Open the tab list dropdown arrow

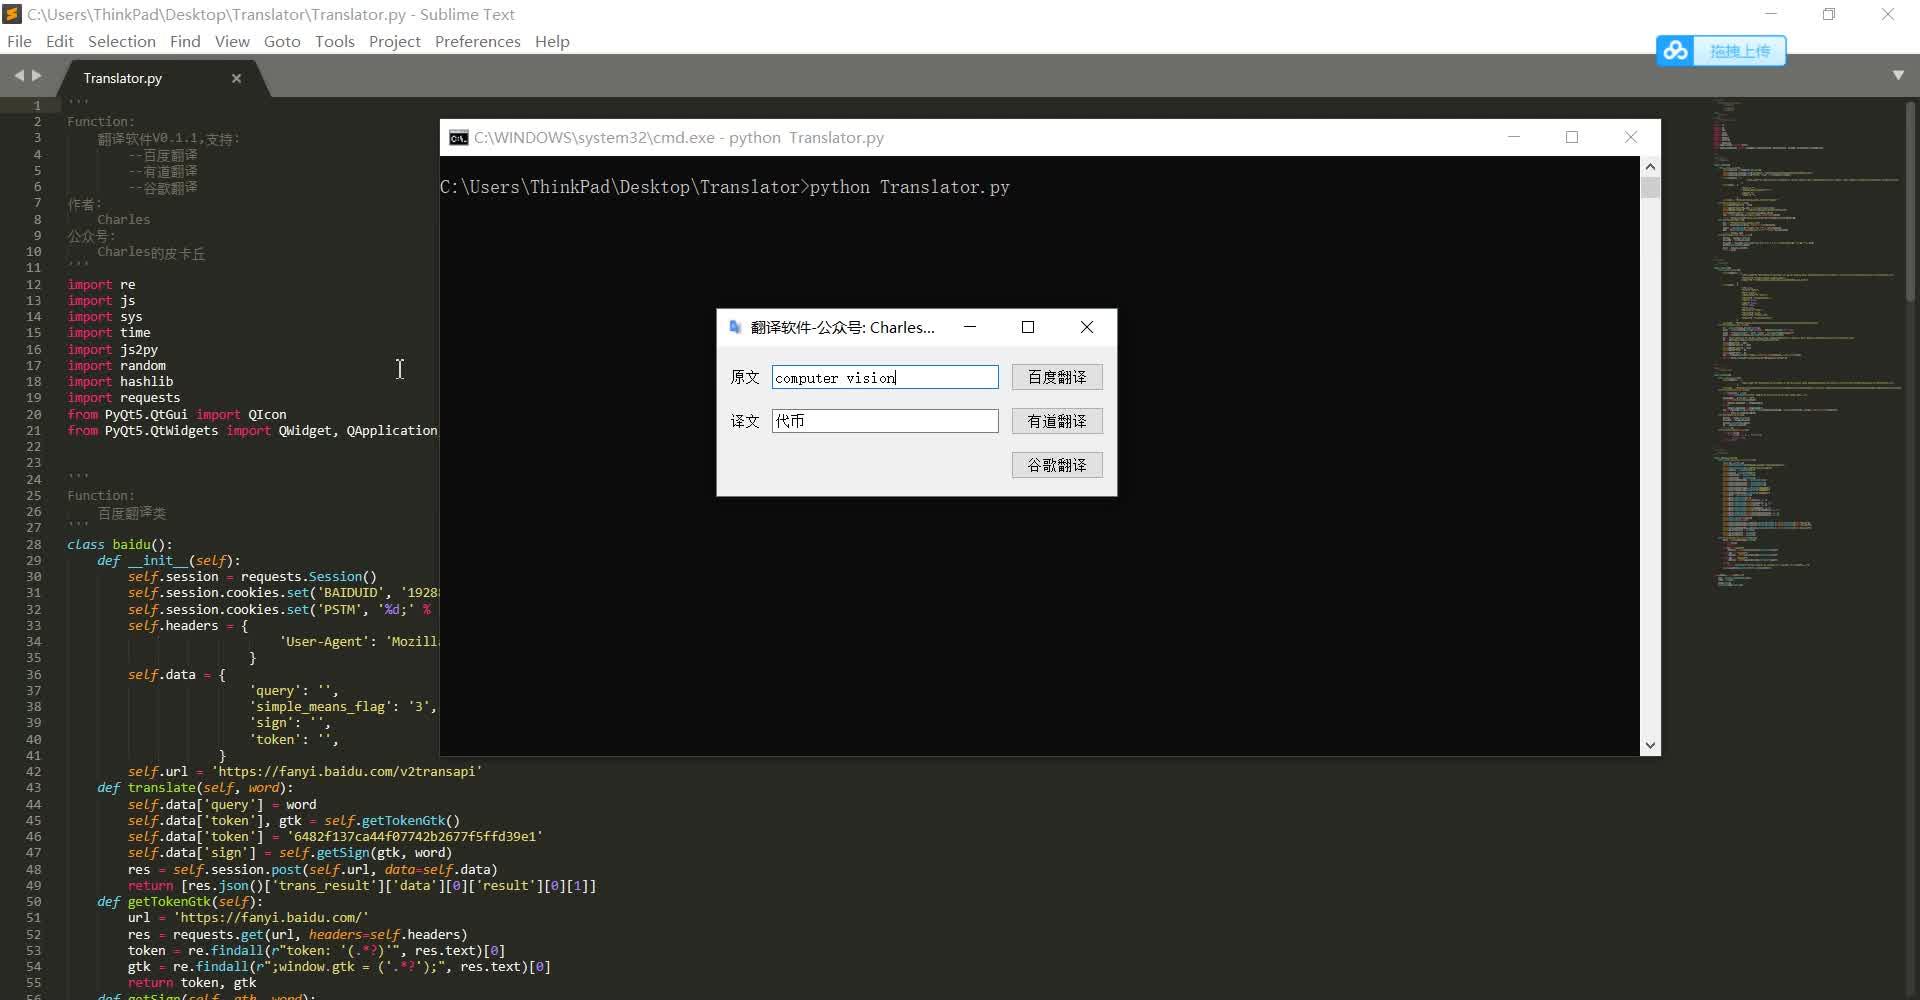pyautogui.click(x=1898, y=75)
